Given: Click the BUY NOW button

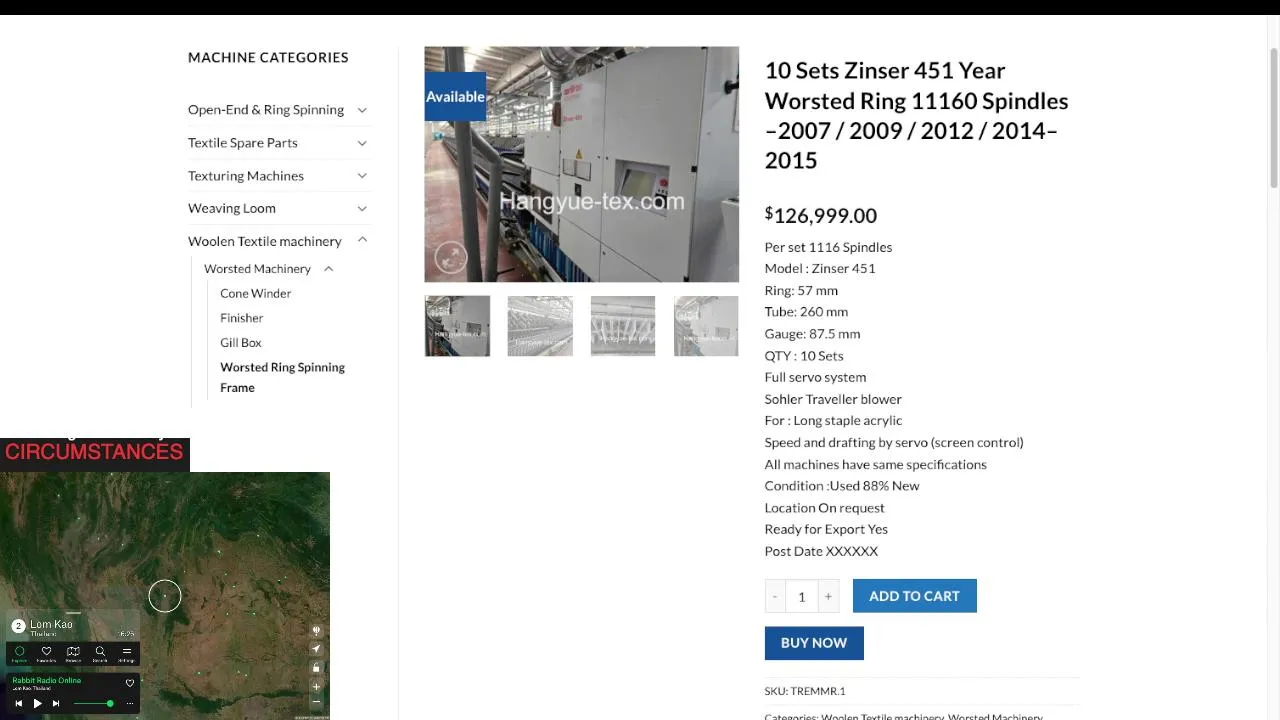Looking at the screenshot, I should coord(814,643).
